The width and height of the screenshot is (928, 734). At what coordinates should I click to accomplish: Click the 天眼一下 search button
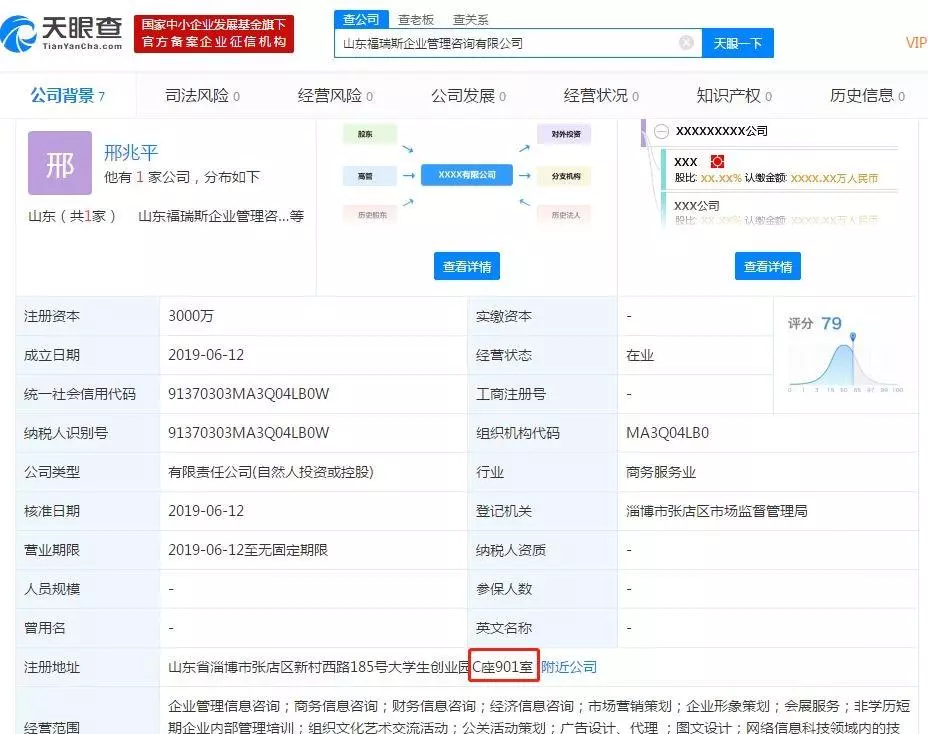[x=737, y=43]
